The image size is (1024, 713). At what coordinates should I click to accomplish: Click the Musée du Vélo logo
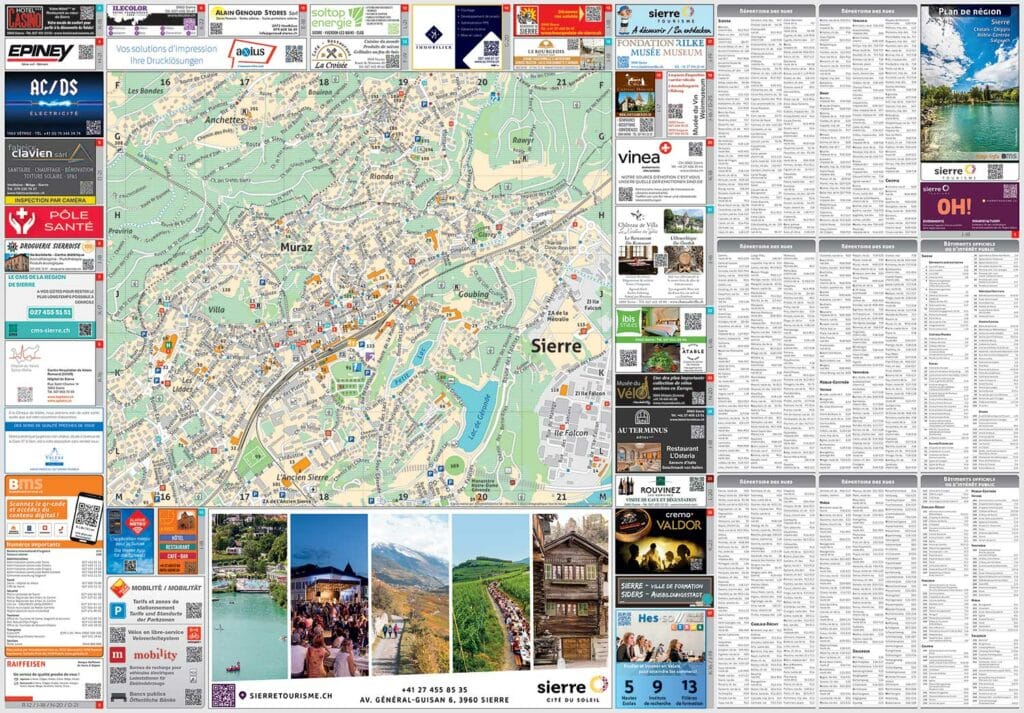632,389
